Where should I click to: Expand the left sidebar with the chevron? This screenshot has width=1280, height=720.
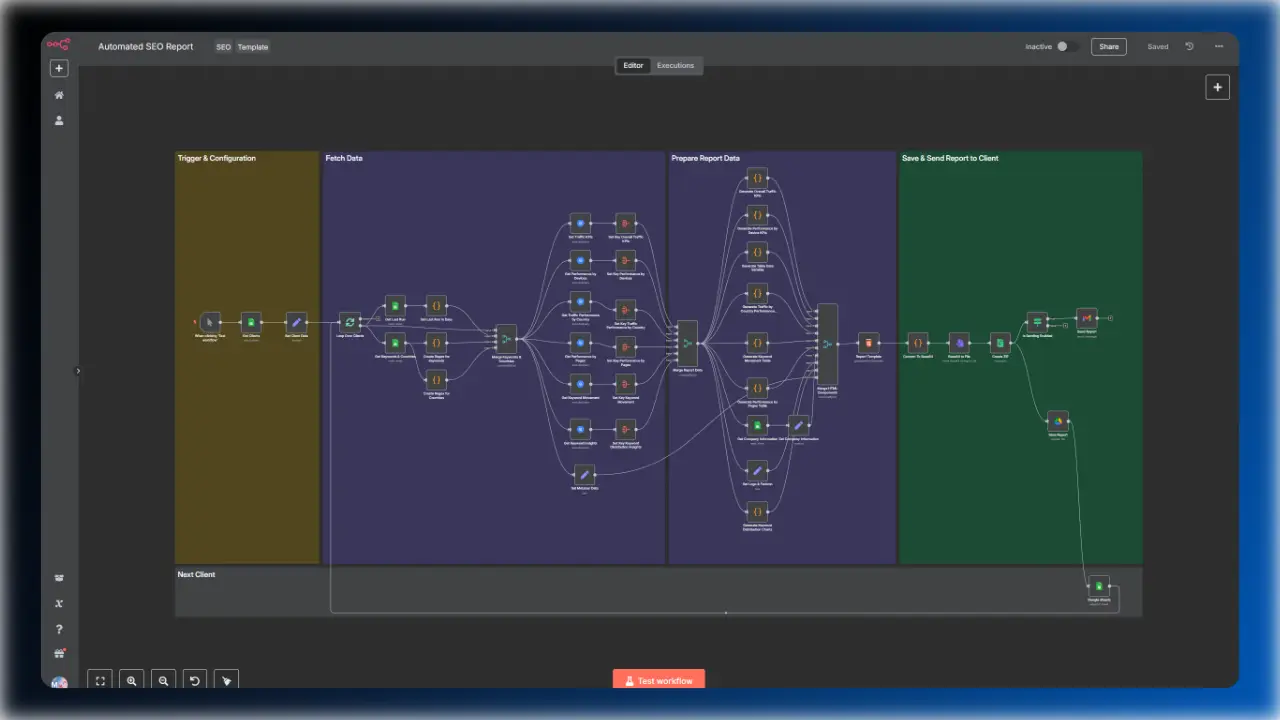[78, 371]
